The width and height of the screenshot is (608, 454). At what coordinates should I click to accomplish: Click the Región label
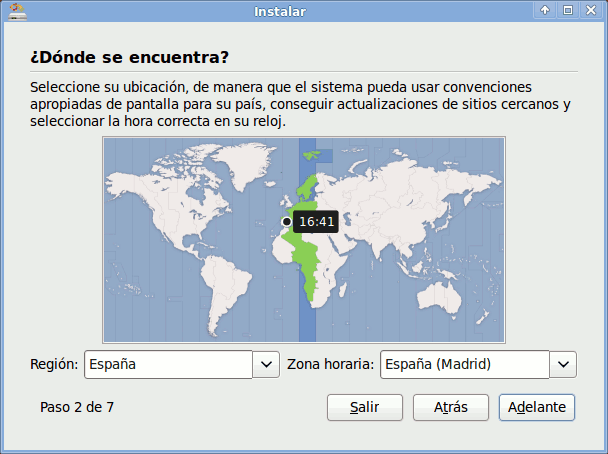pos(54,364)
